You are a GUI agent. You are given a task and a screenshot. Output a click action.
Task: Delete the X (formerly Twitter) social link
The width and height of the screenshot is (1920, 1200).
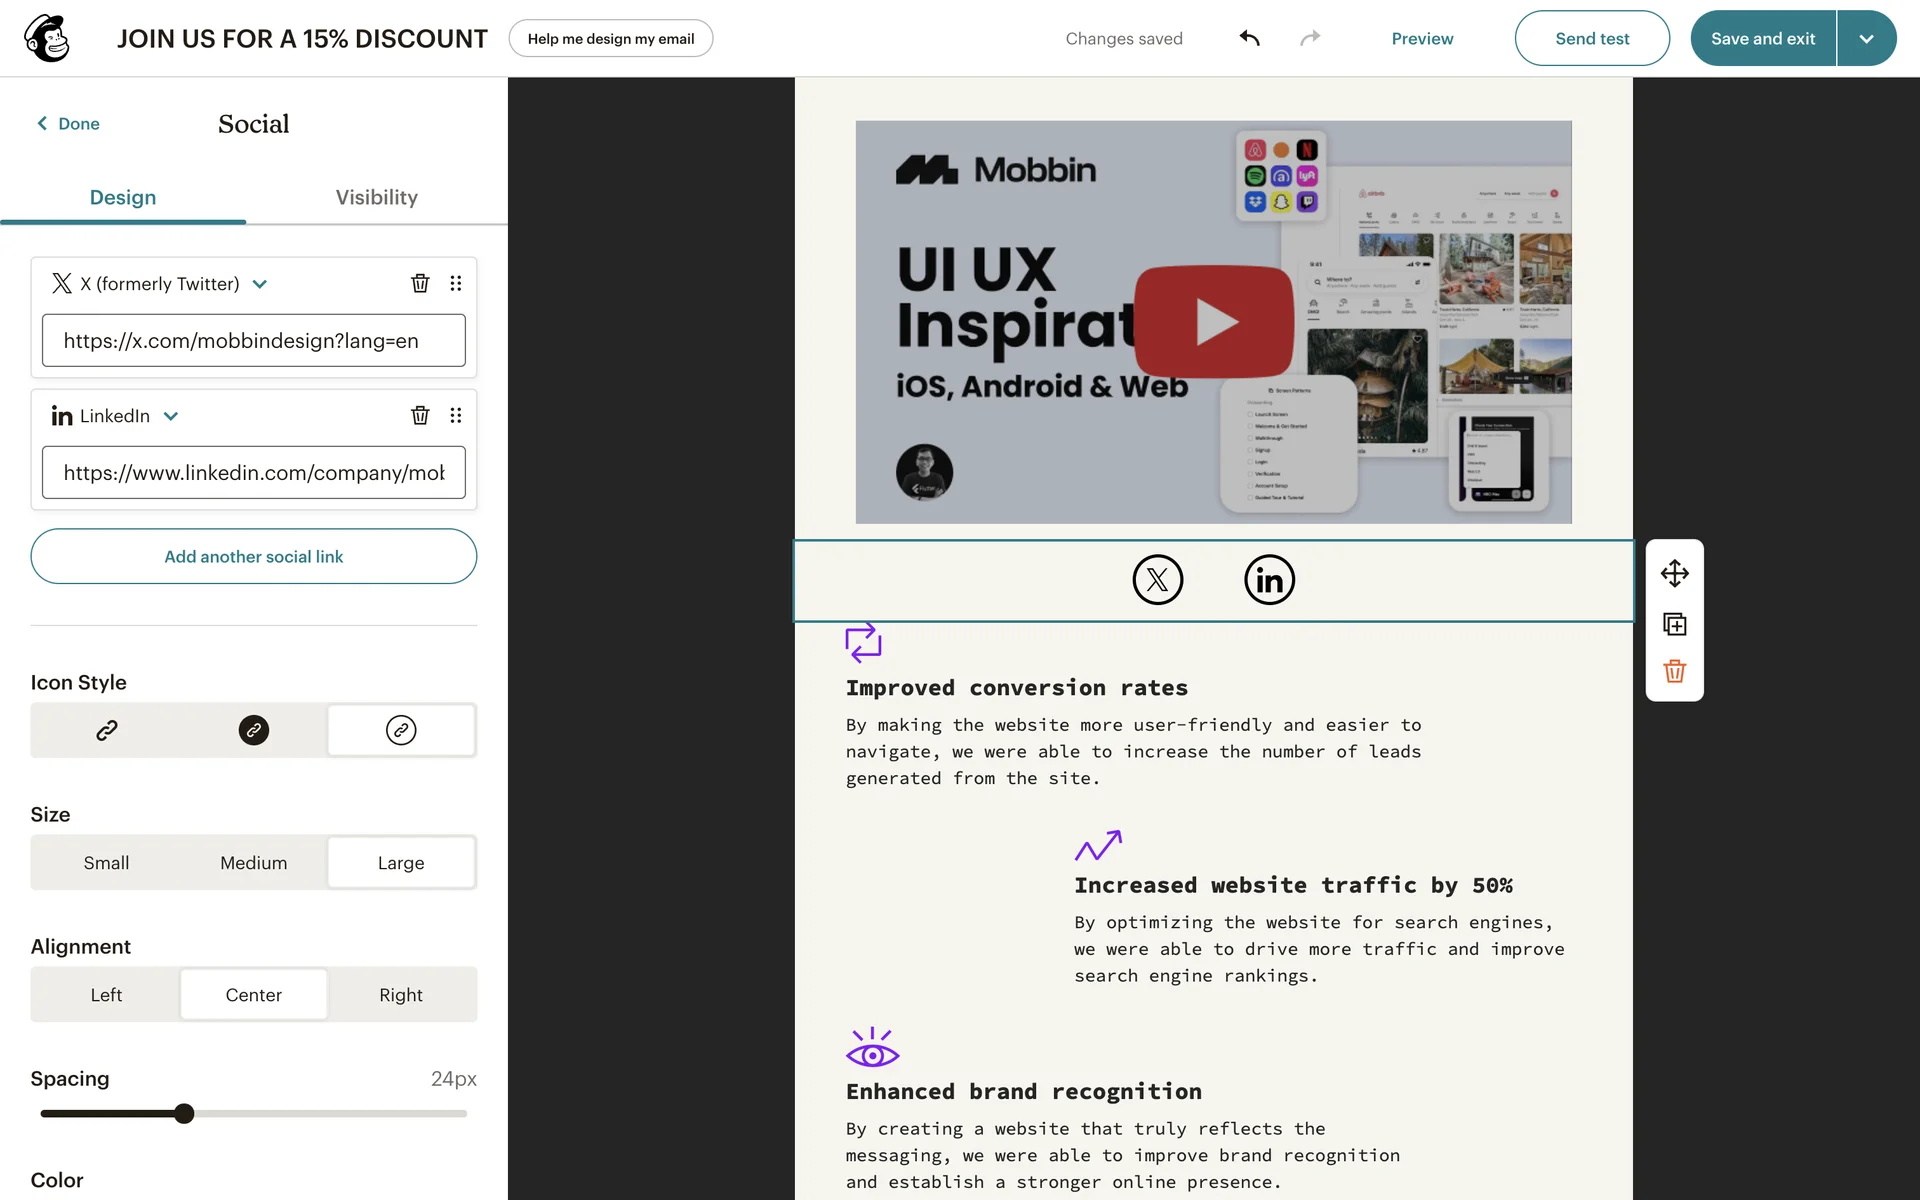420,284
